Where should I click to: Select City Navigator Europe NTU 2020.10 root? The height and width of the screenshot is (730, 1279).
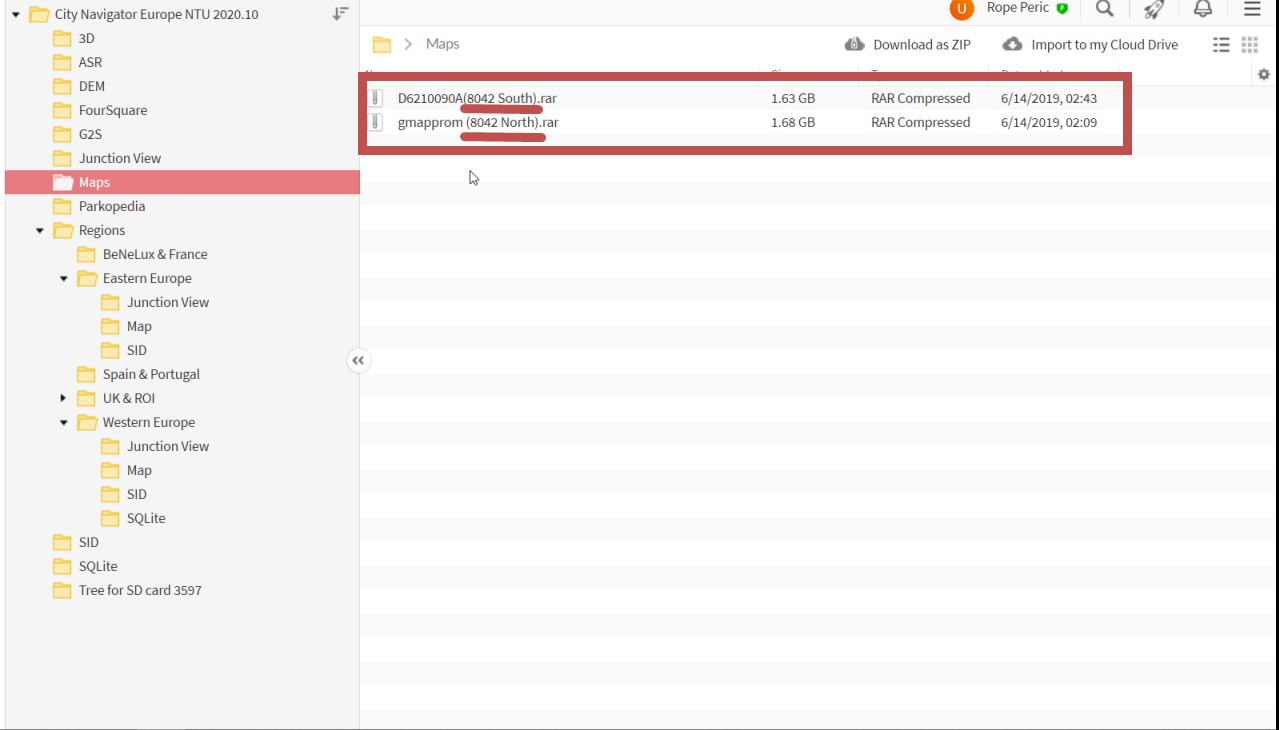(144, 14)
